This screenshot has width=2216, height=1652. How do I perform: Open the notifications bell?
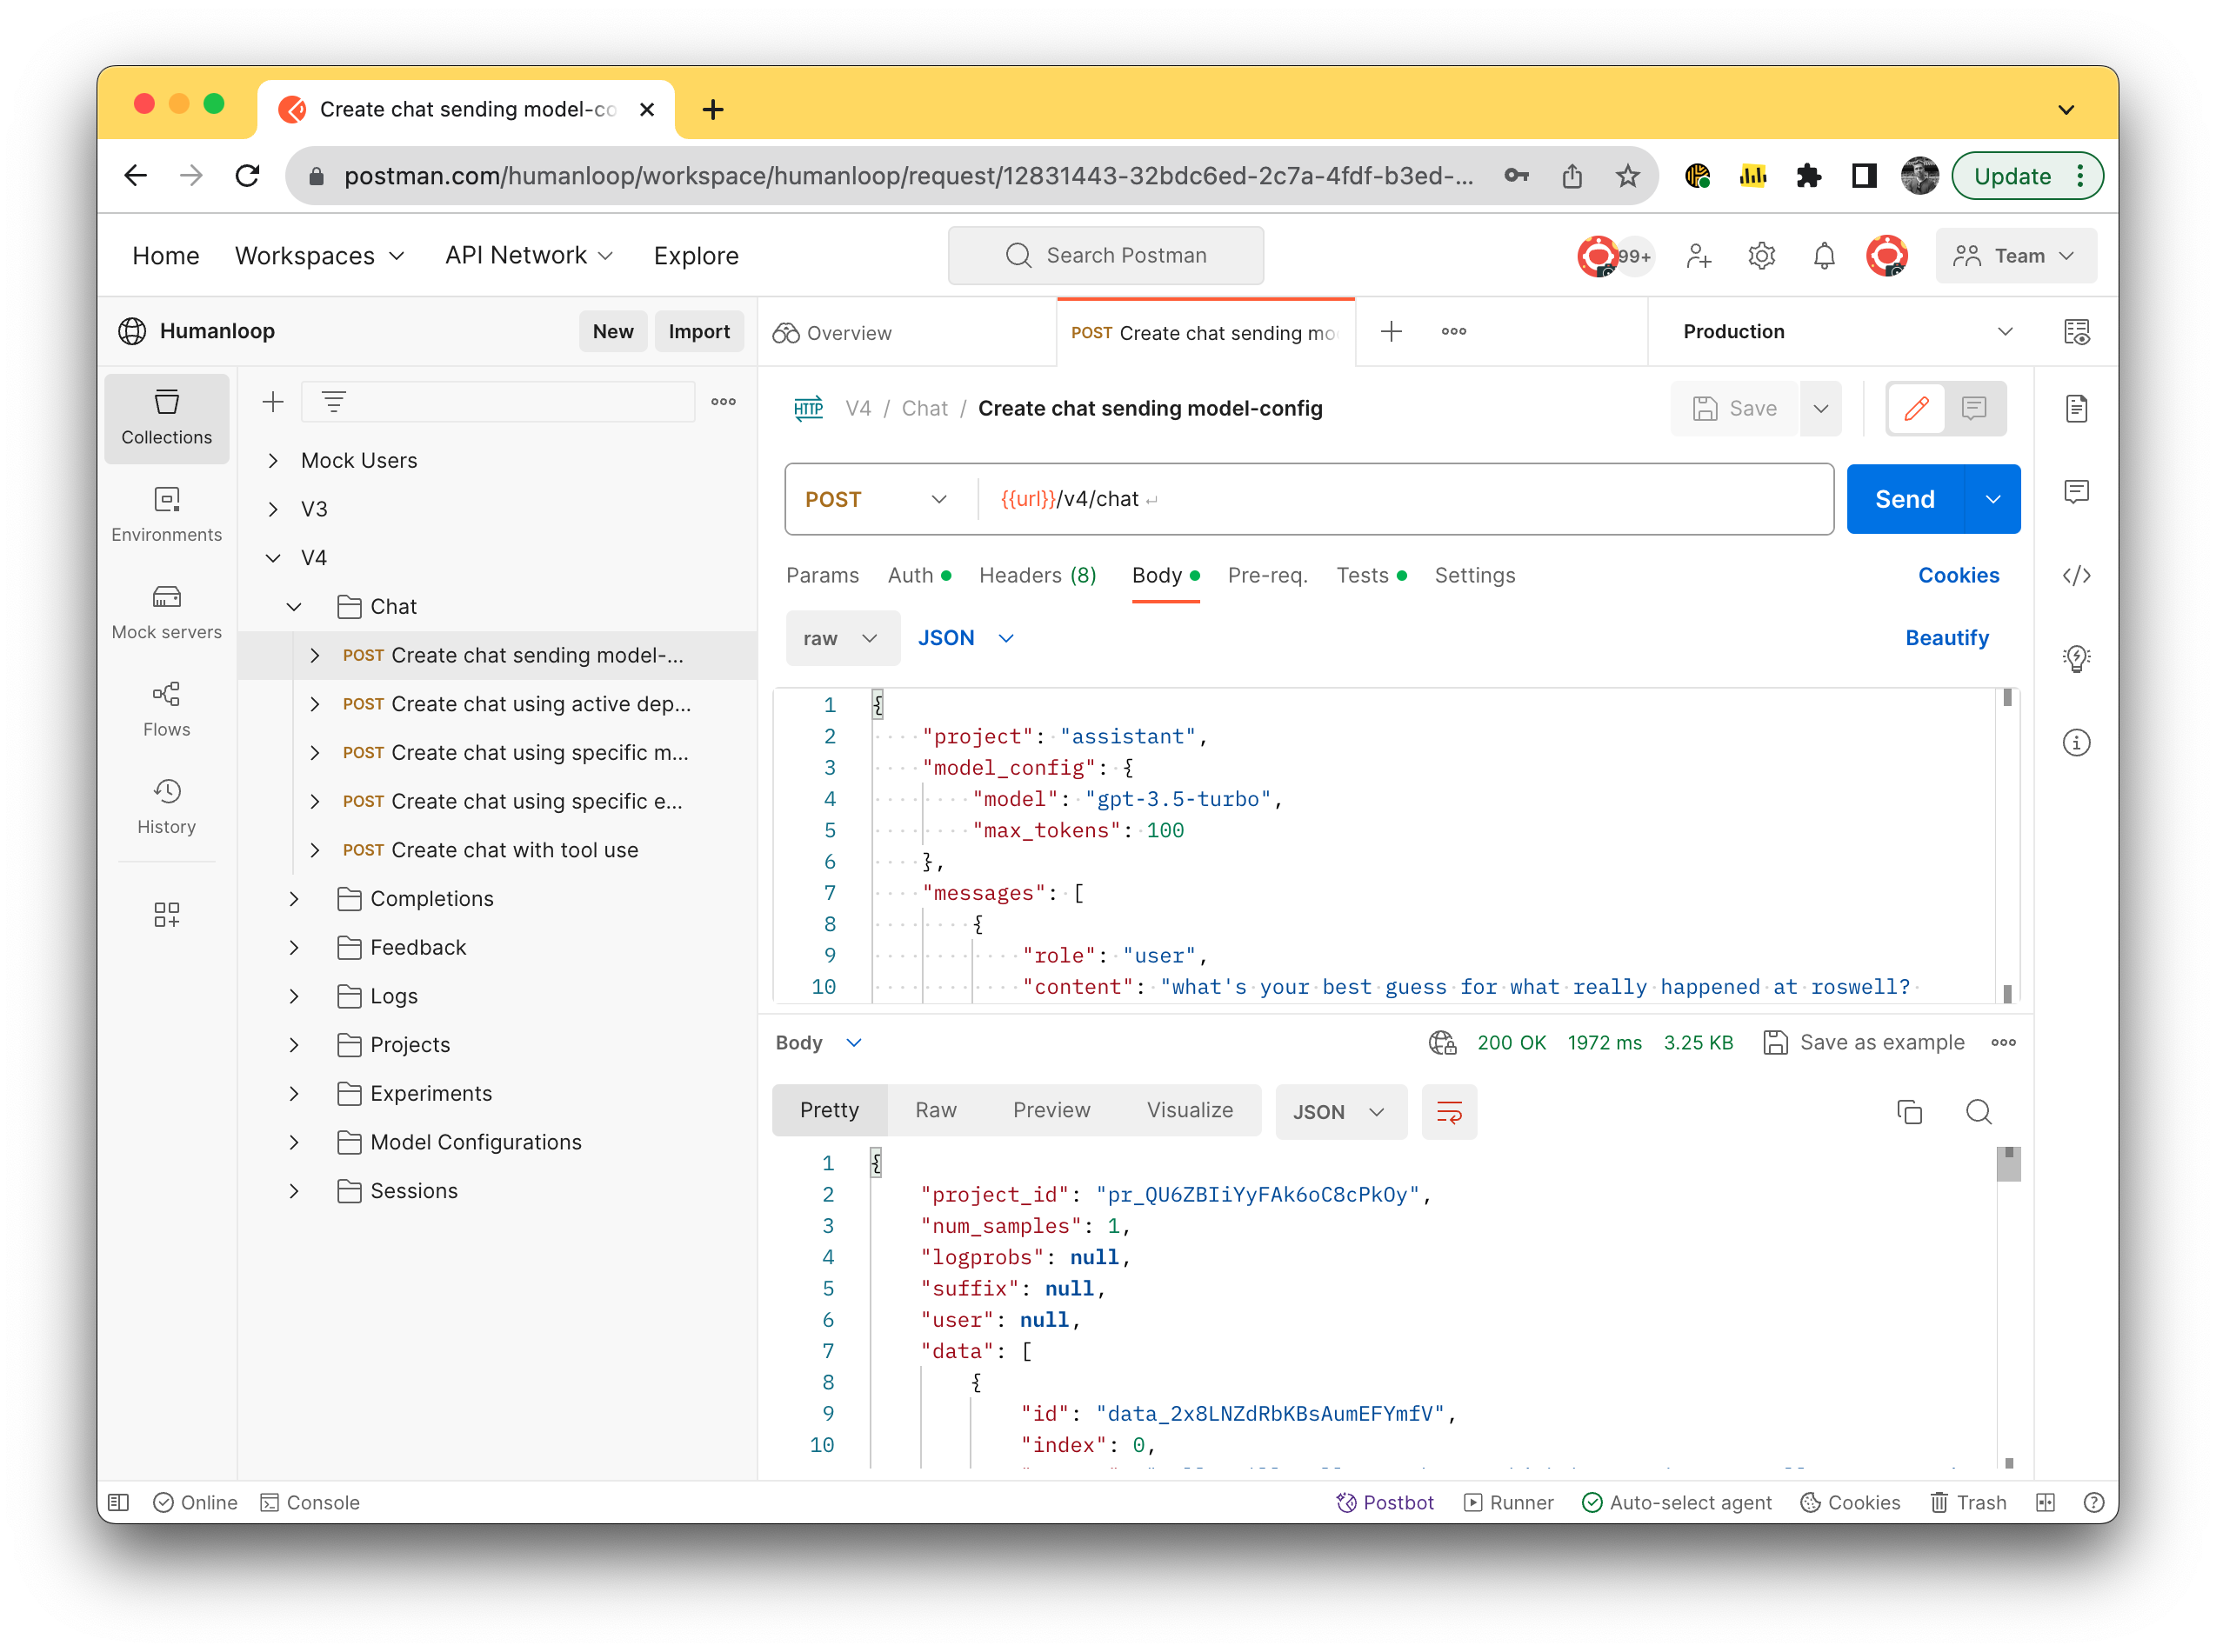tap(1823, 256)
